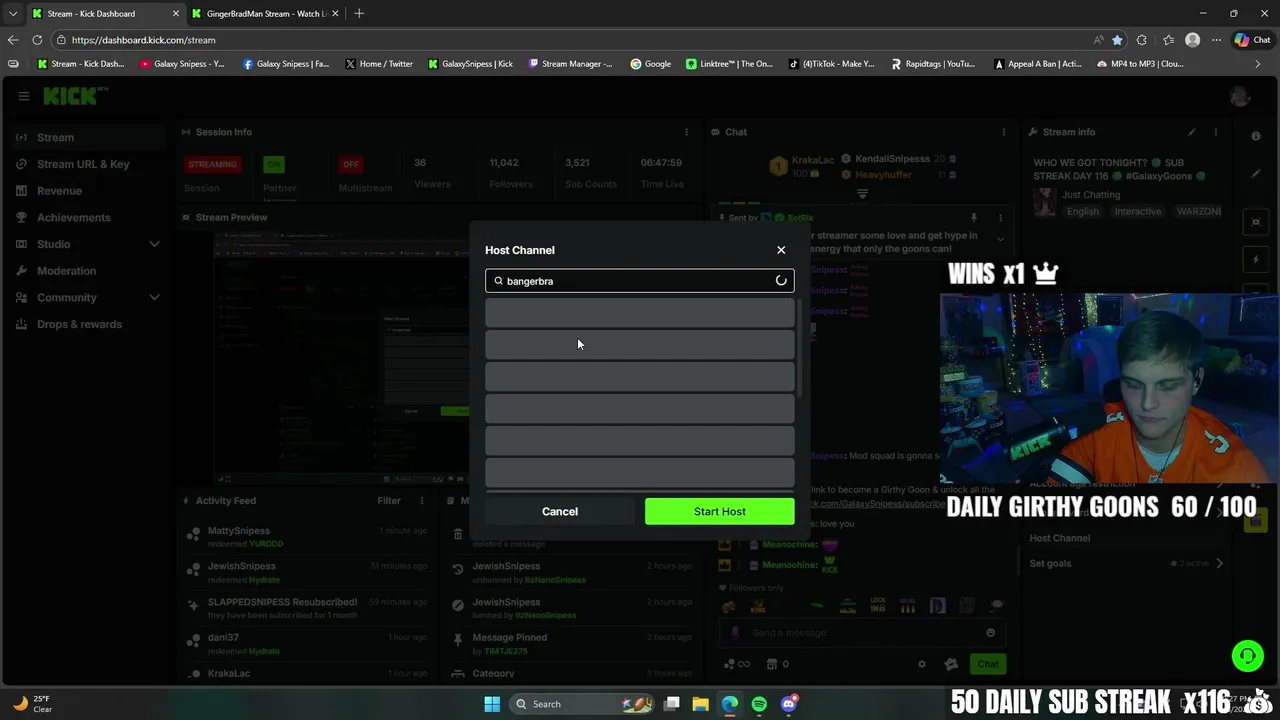Open the emoji picker in chat input
The height and width of the screenshot is (720, 1280).
click(990, 632)
